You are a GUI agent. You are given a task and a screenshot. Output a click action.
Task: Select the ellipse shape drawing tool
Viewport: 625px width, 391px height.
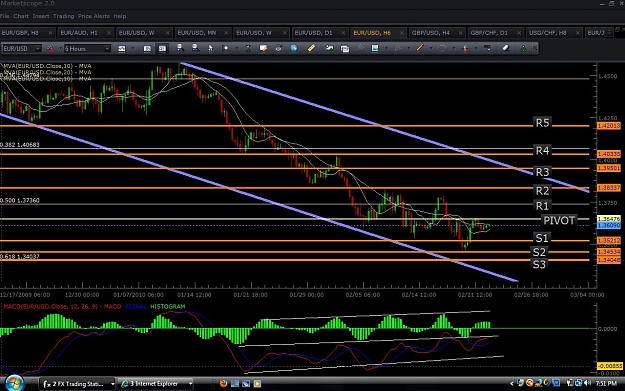click(442, 48)
